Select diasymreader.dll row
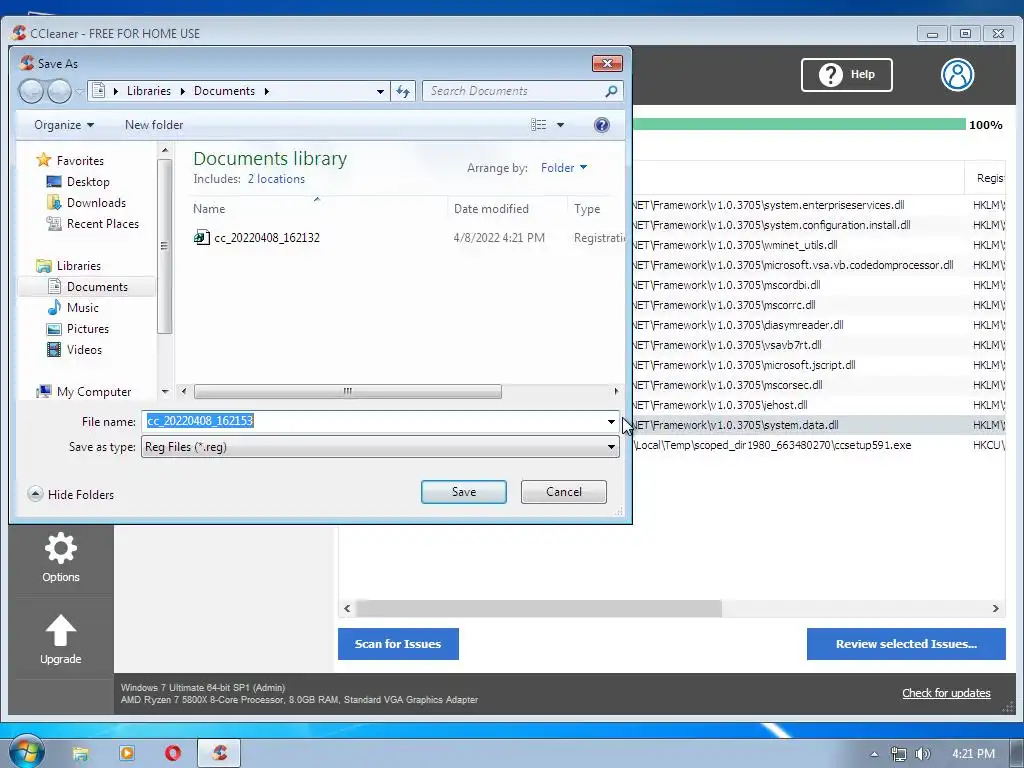This screenshot has height=768, width=1024. 818,325
